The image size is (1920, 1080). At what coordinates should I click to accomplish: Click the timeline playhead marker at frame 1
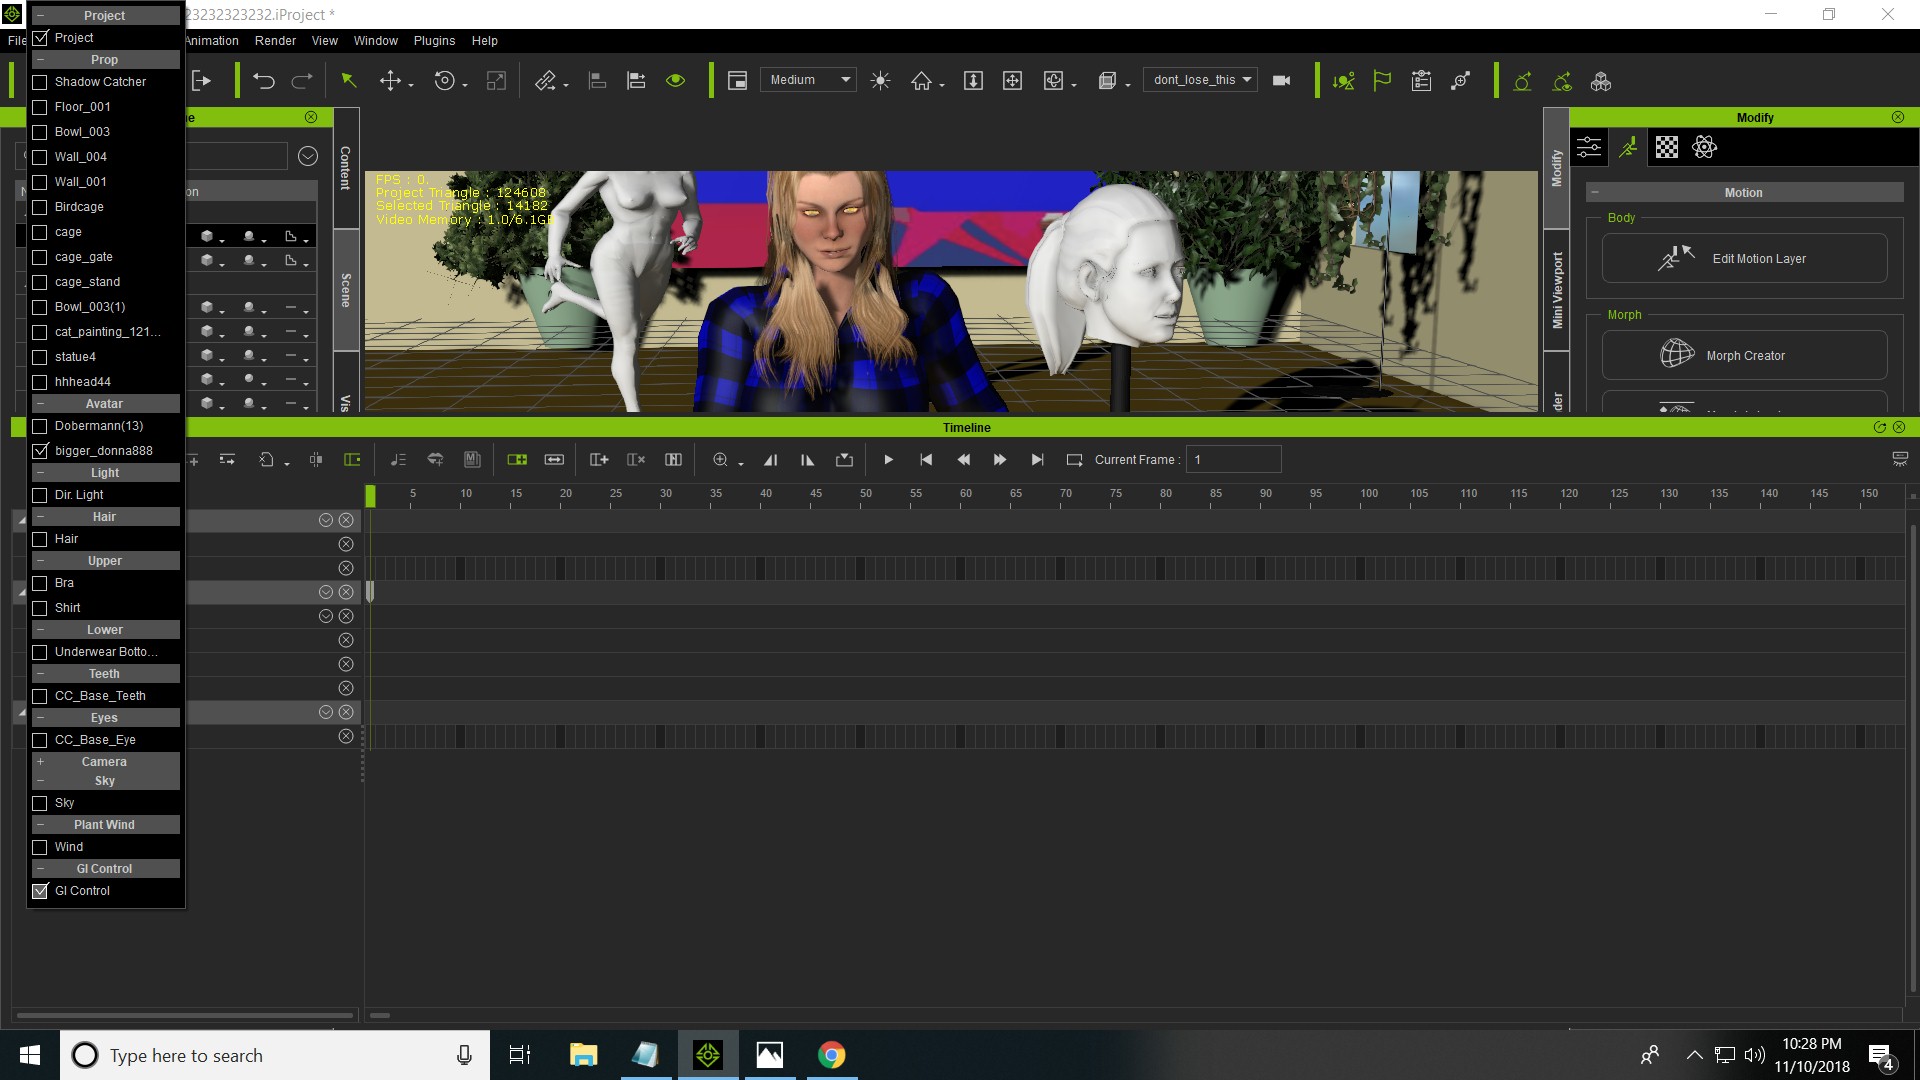point(370,496)
